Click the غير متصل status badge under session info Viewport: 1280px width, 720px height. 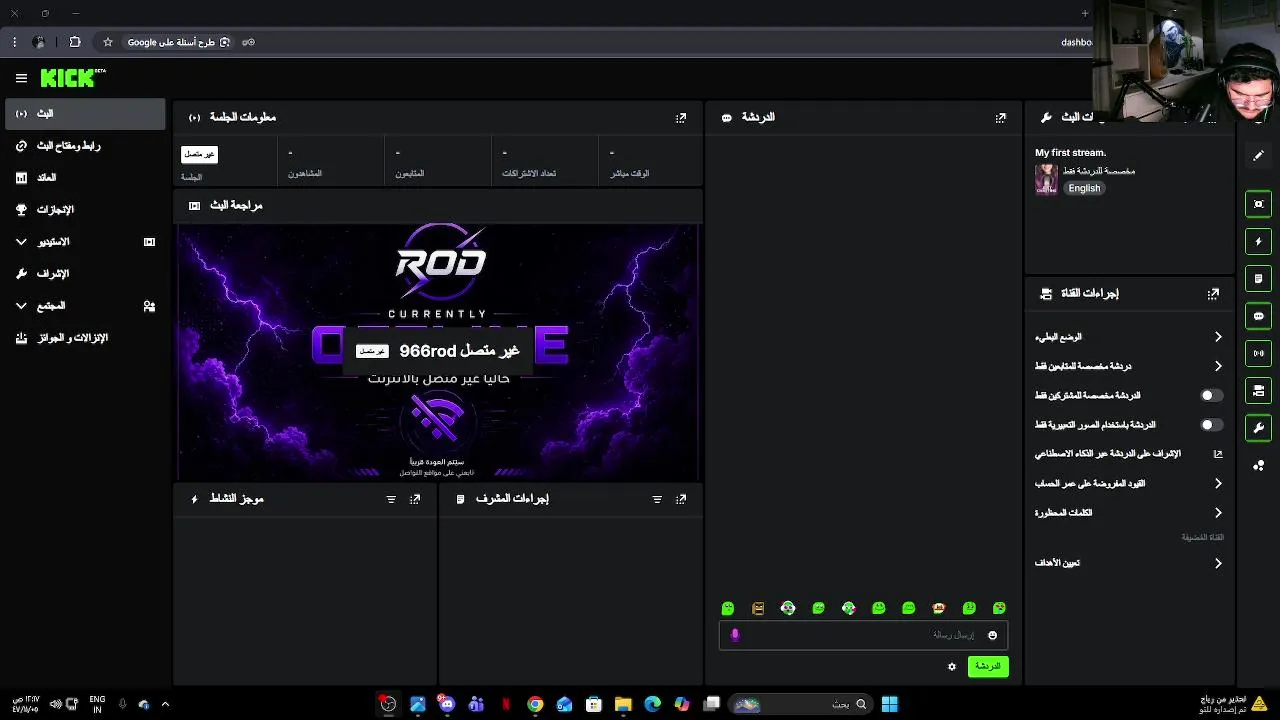pos(199,154)
